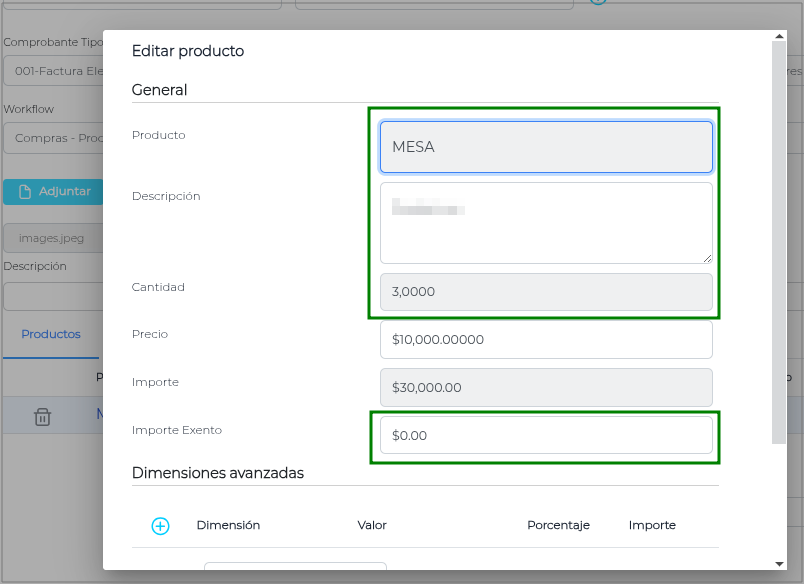Click the Cantidad field showing 3,0000
Screen dimensions: 804x584
pos(546,292)
